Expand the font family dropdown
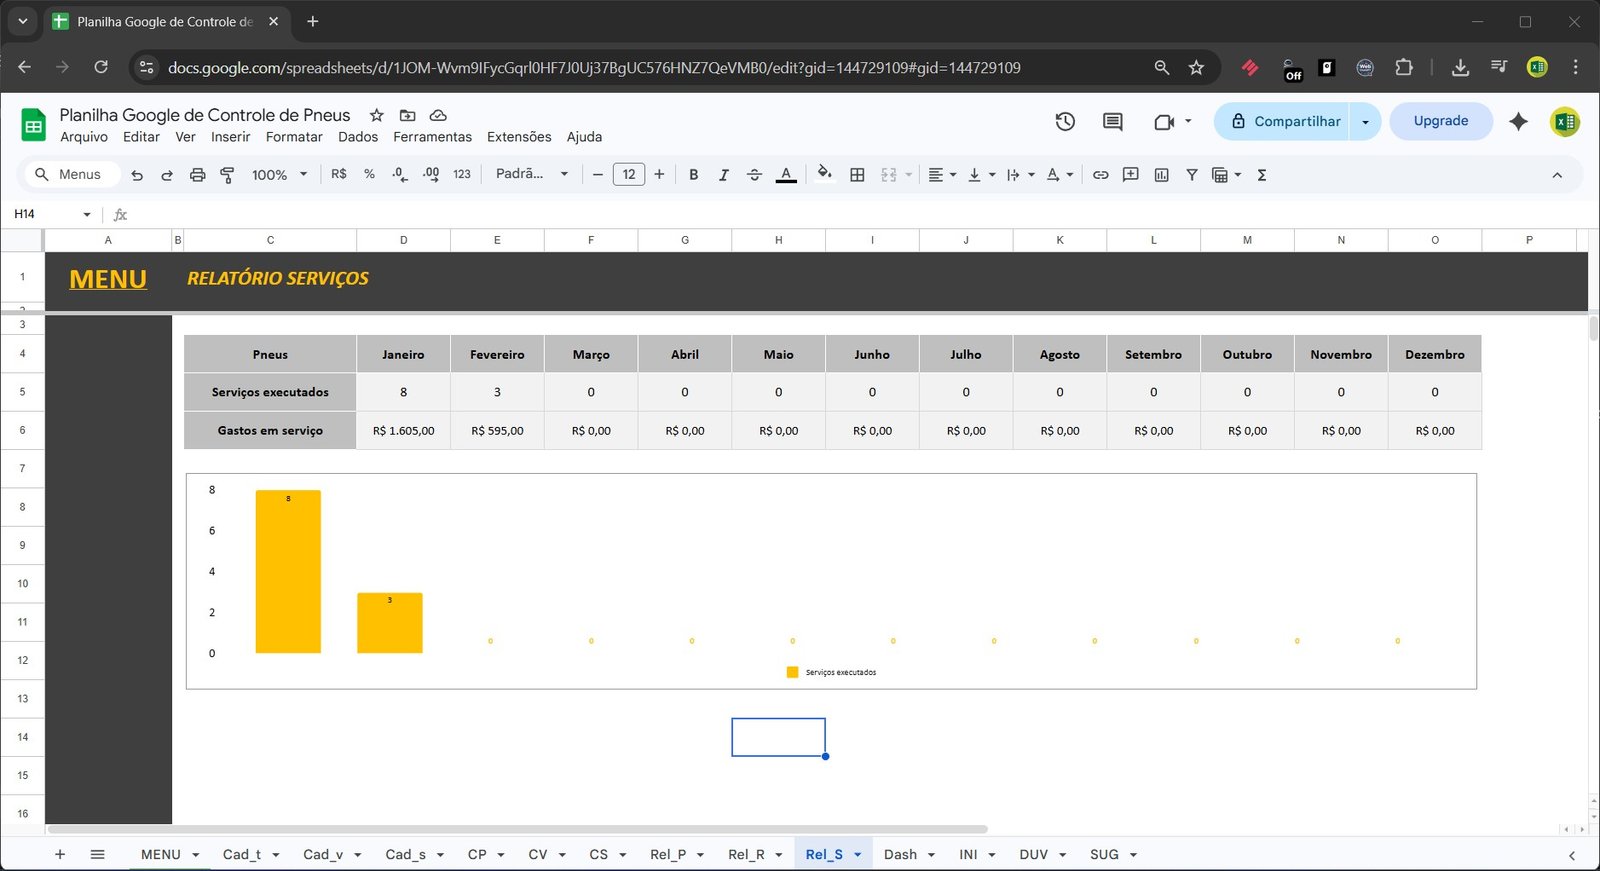 [x=532, y=174]
